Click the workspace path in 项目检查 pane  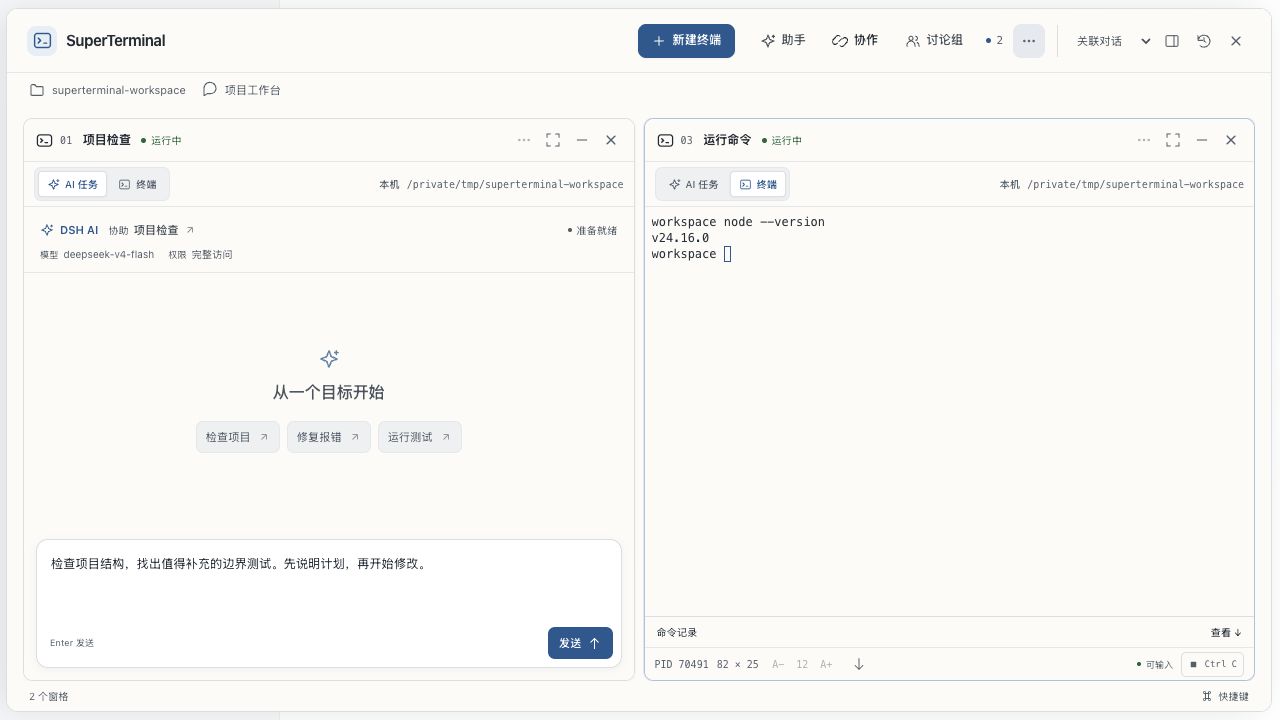(515, 184)
